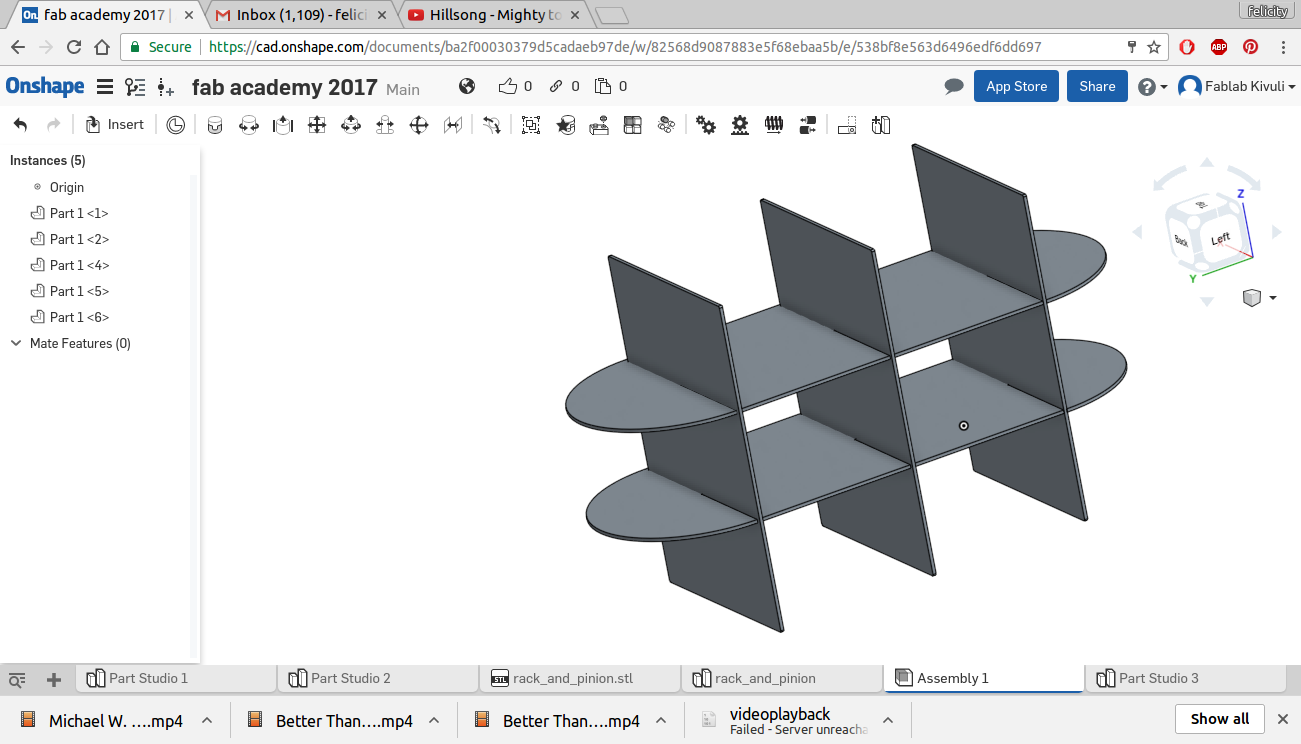Click the public globe icon
This screenshot has height=744, width=1301.
(467, 86)
